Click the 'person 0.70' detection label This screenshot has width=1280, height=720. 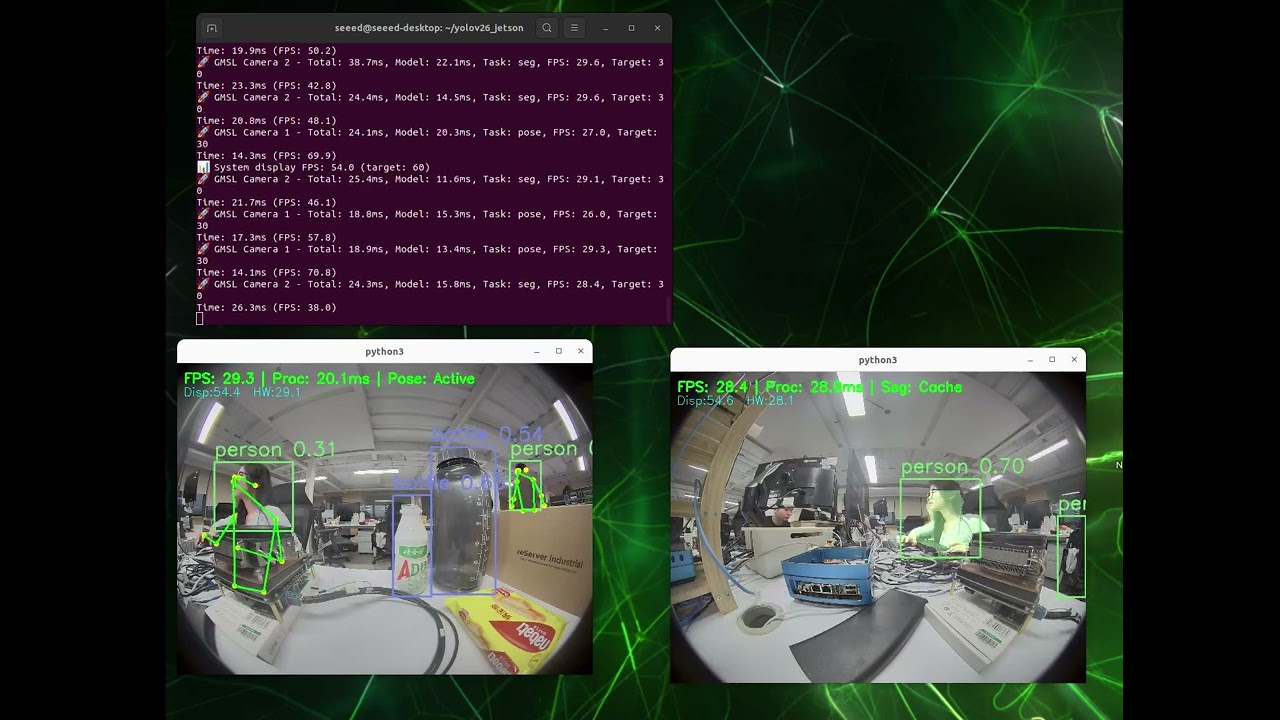click(962, 467)
